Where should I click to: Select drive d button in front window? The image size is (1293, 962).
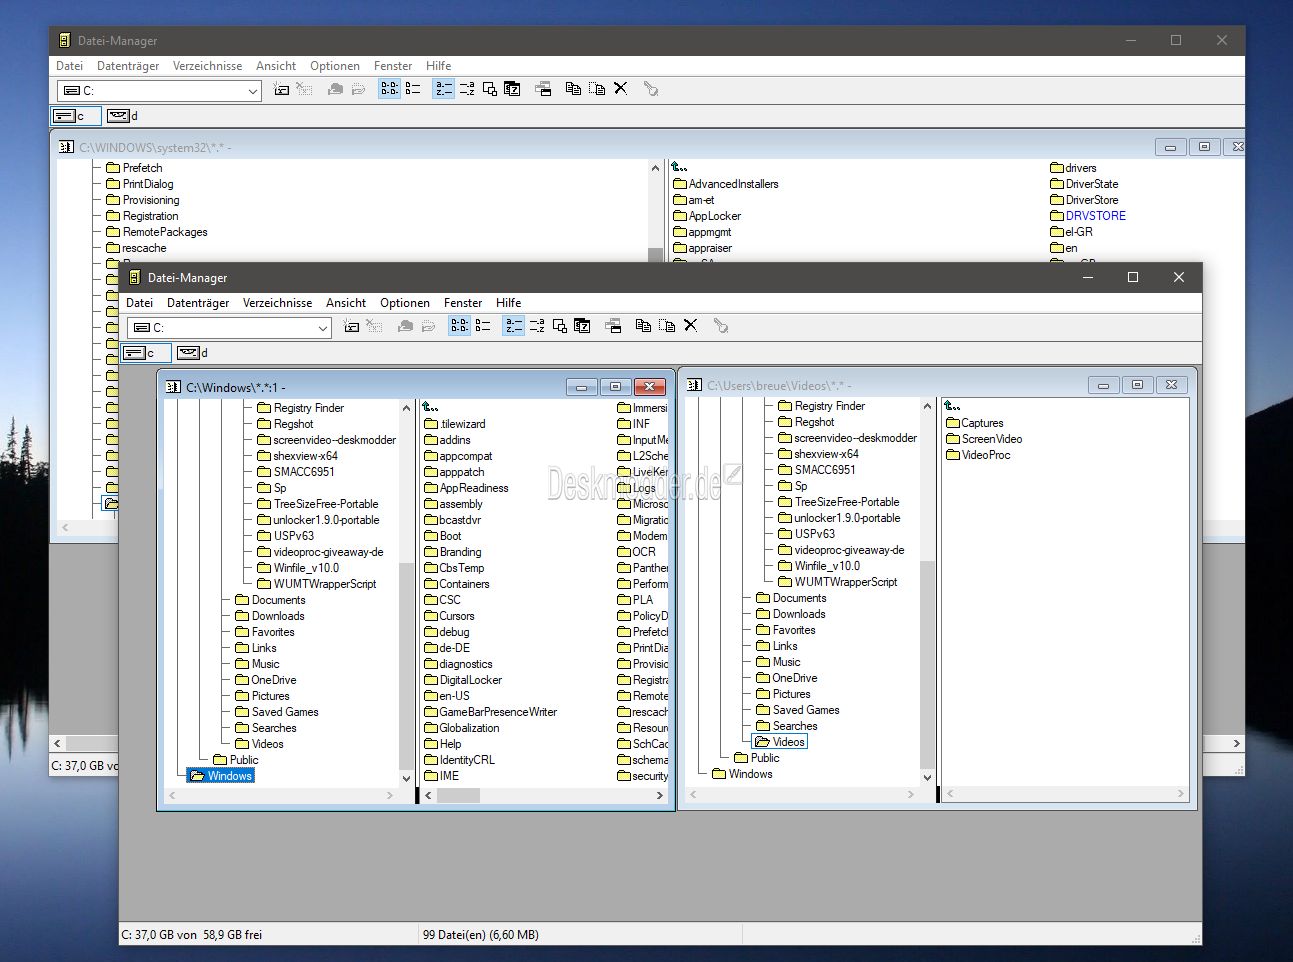193,353
